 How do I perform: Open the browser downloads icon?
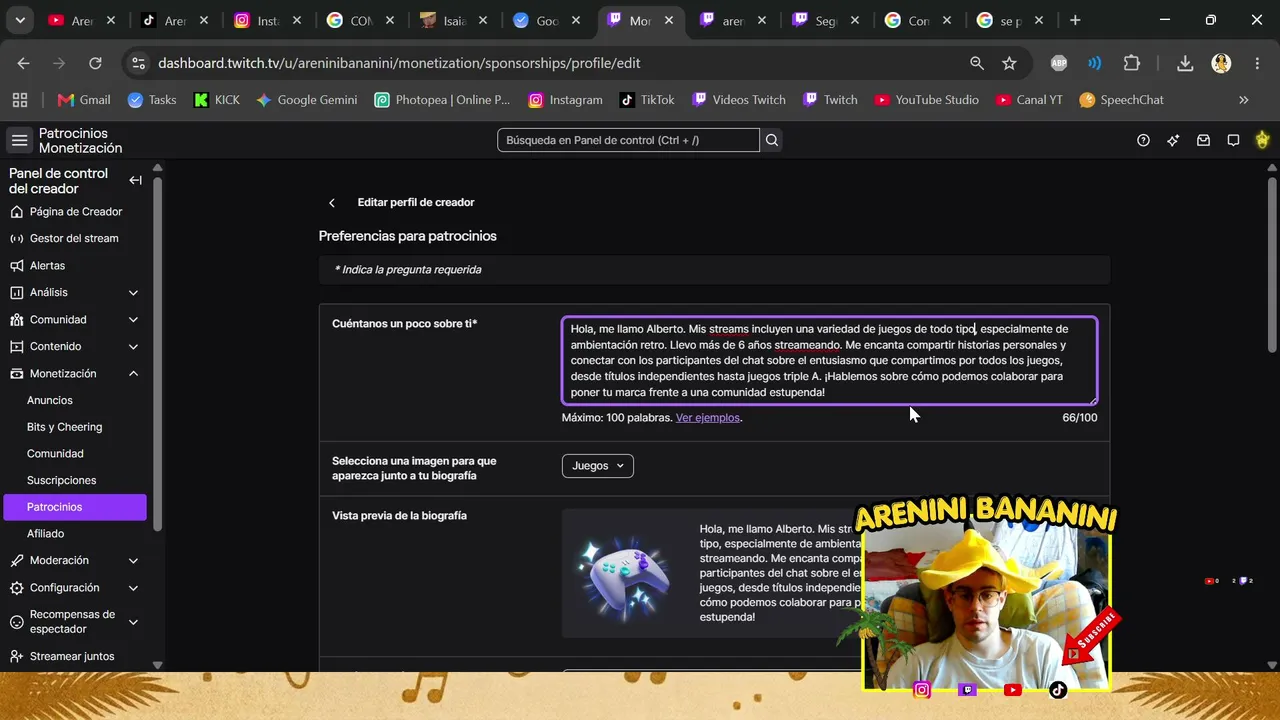pos(1185,63)
